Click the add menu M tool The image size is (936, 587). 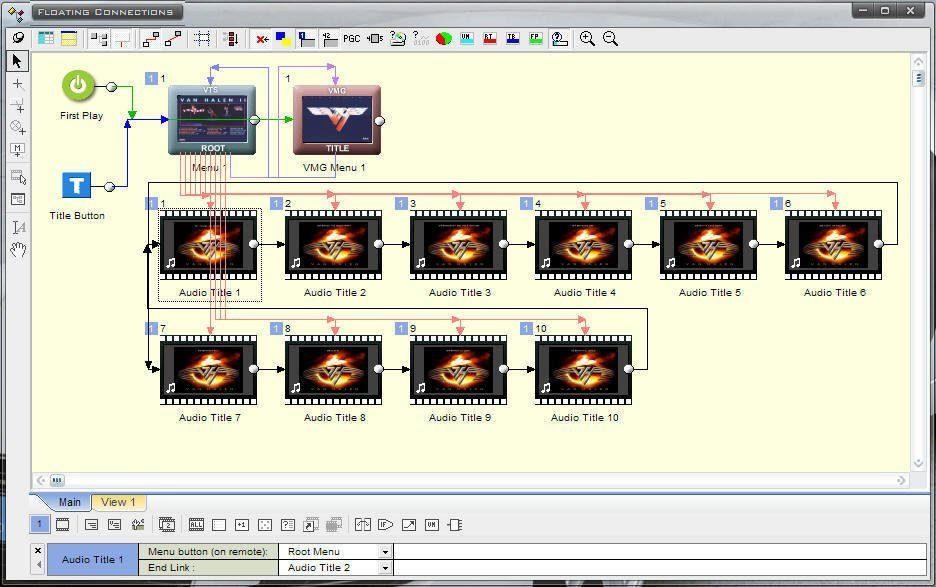click(17, 150)
